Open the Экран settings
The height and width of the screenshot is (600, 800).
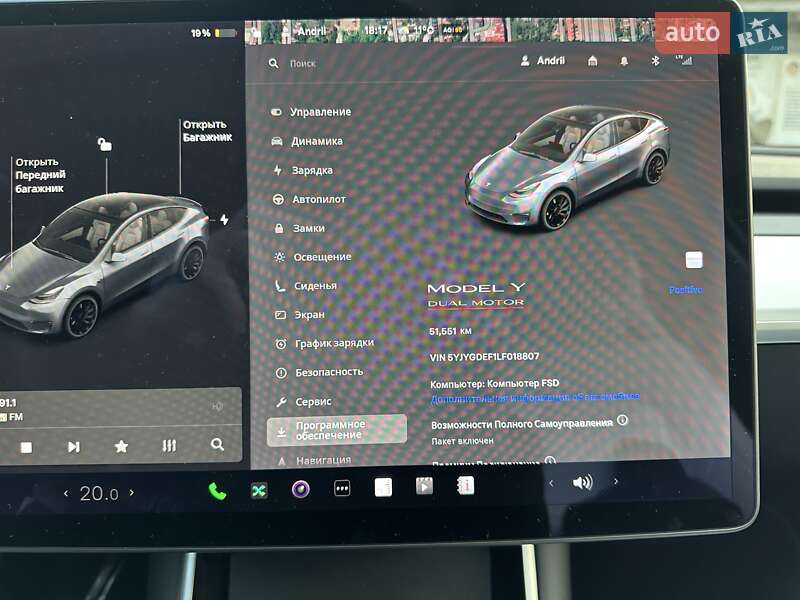(x=300, y=315)
